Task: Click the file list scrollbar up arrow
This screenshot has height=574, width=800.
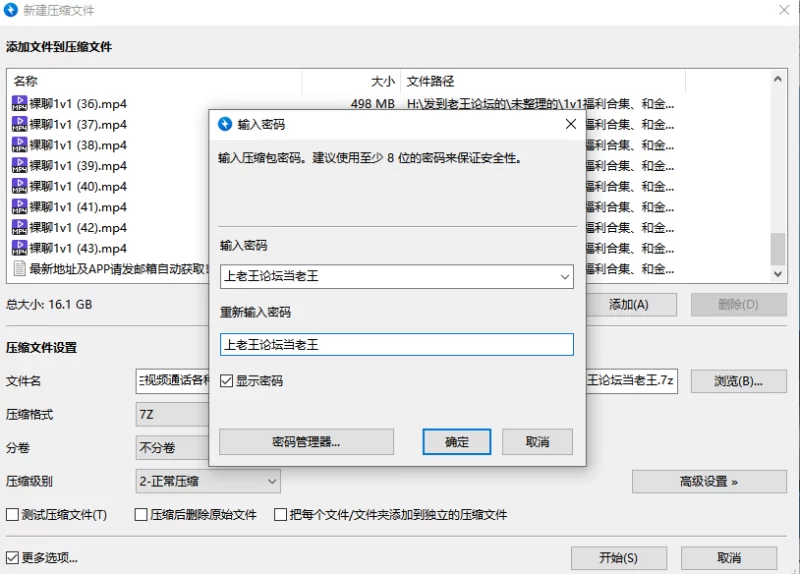Action: pyautogui.click(x=778, y=79)
